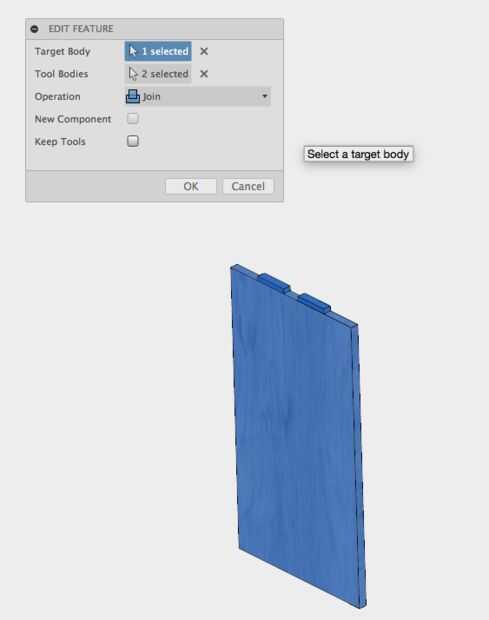The width and height of the screenshot is (489, 620).
Task: Clear the Tool Bodies selection with X
Action: tap(204, 74)
